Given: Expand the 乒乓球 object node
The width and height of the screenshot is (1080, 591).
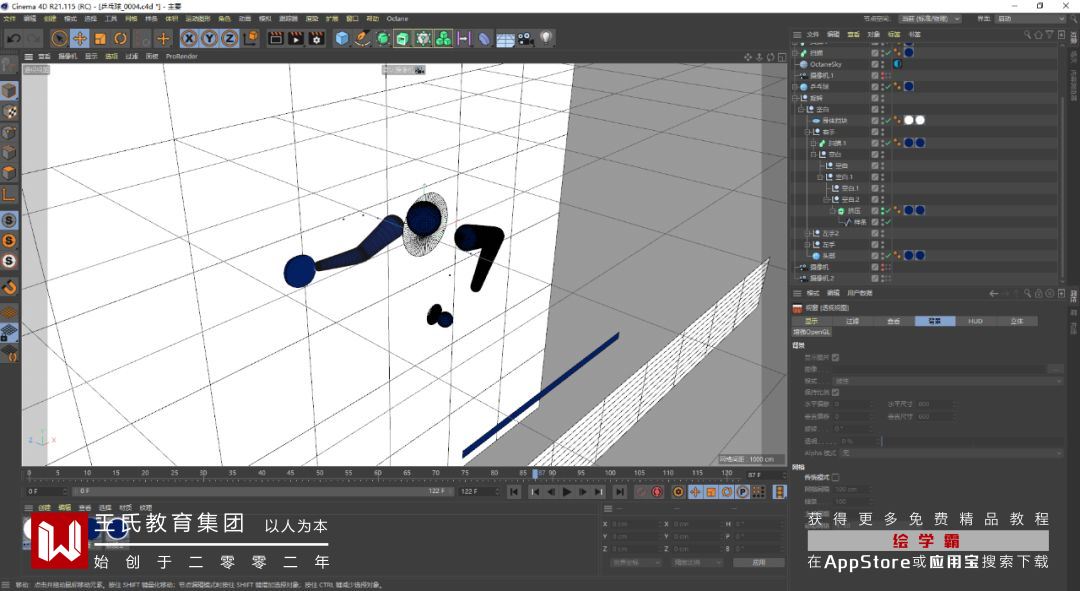Looking at the screenshot, I should coord(795,87).
